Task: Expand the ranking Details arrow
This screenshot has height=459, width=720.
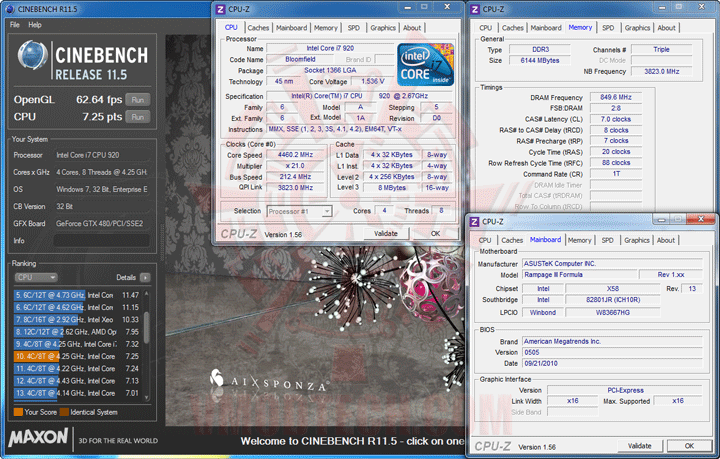Action: tap(145, 277)
